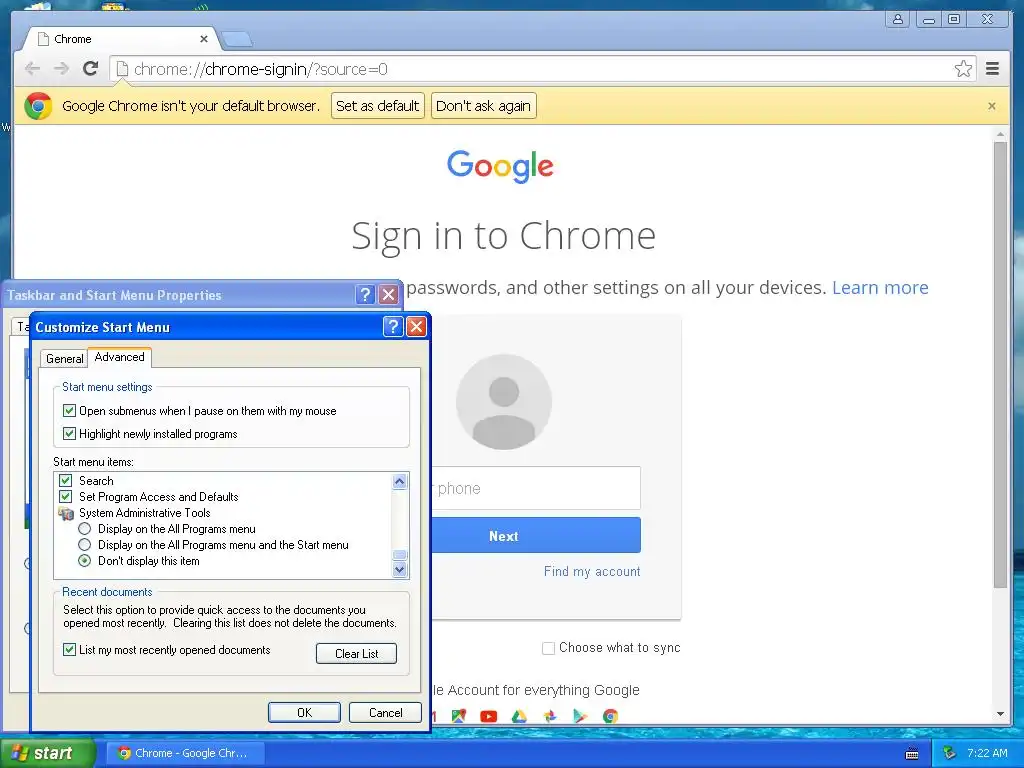The image size is (1024, 768).
Task: Click the page icon in the address bar
Action: click(121, 69)
